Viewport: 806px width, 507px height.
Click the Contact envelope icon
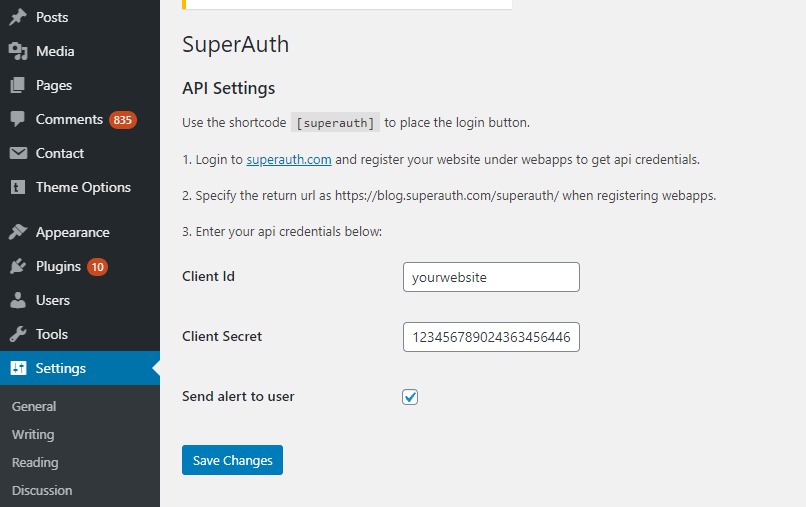pyautogui.click(x=18, y=153)
